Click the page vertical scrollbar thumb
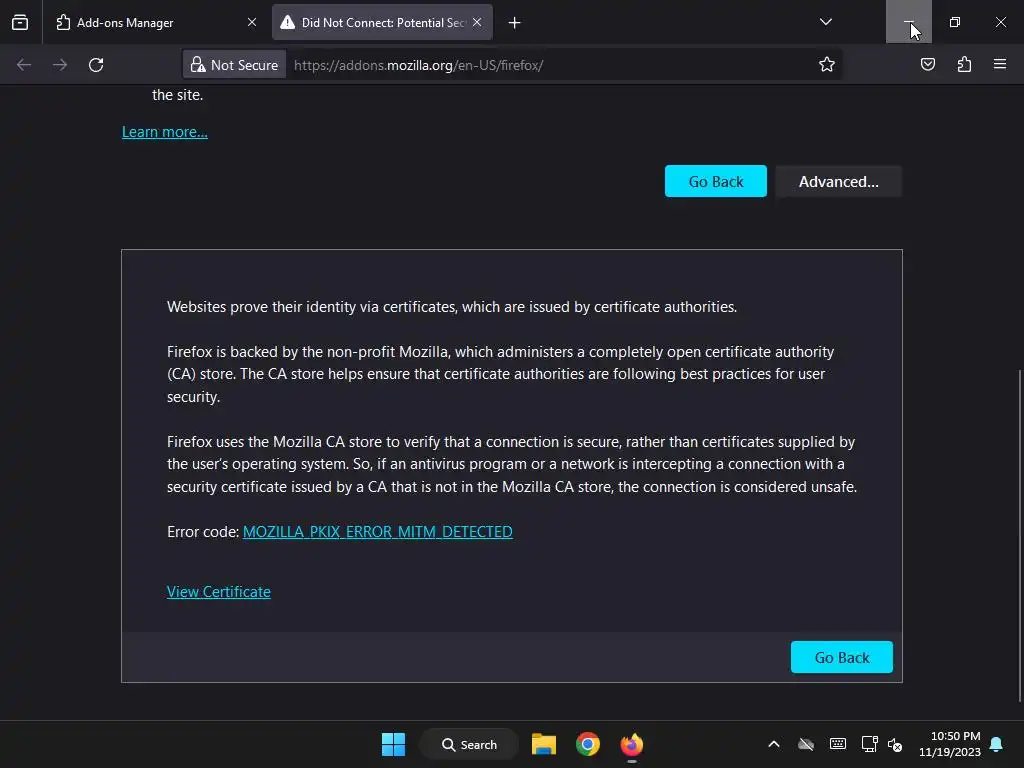 [1020, 536]
